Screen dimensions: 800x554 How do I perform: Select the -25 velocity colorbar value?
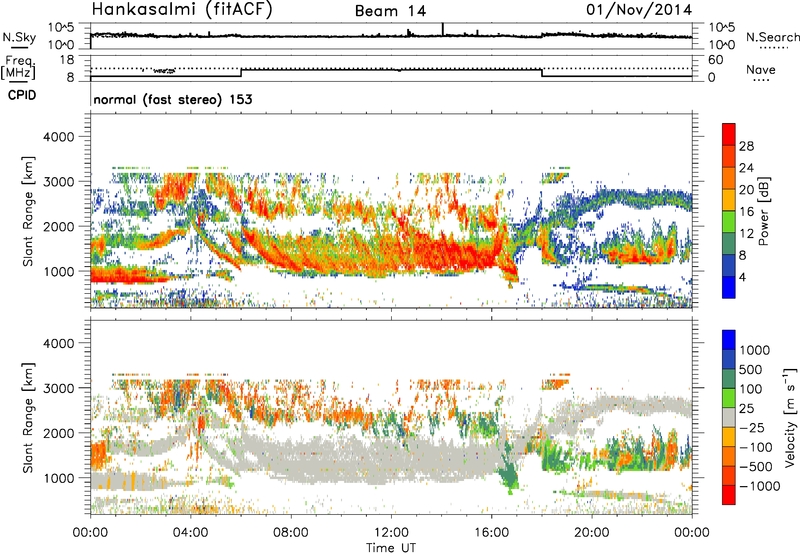(752, 427)
